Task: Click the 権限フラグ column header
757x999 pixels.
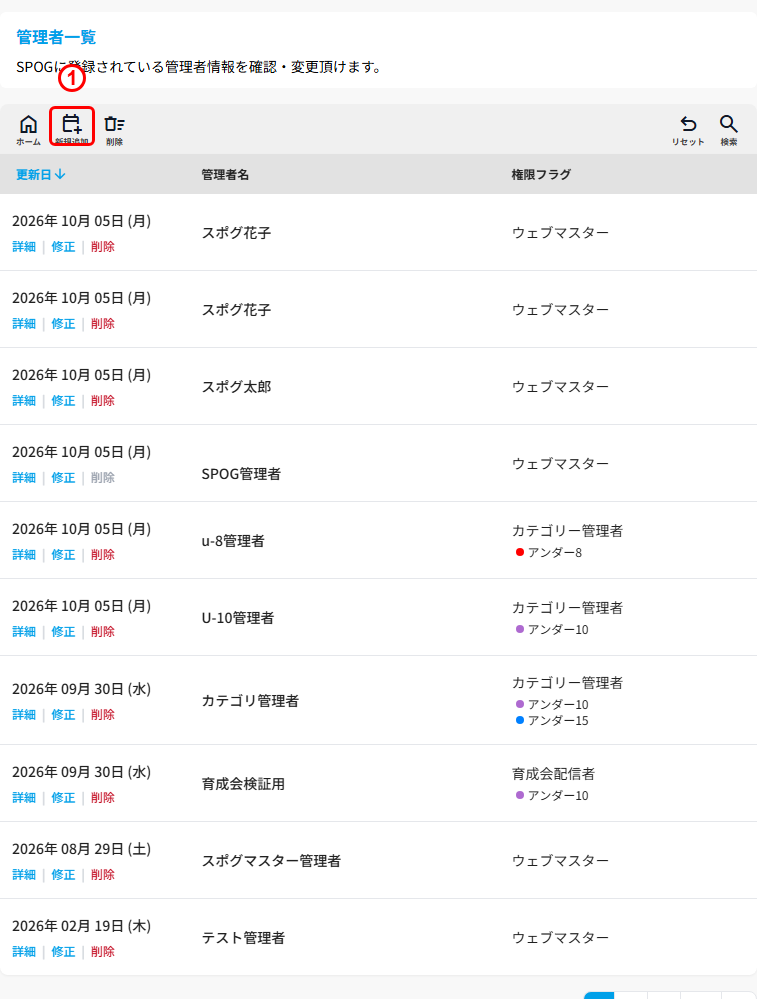Action: pyautogui.click(x=541, y=174)
